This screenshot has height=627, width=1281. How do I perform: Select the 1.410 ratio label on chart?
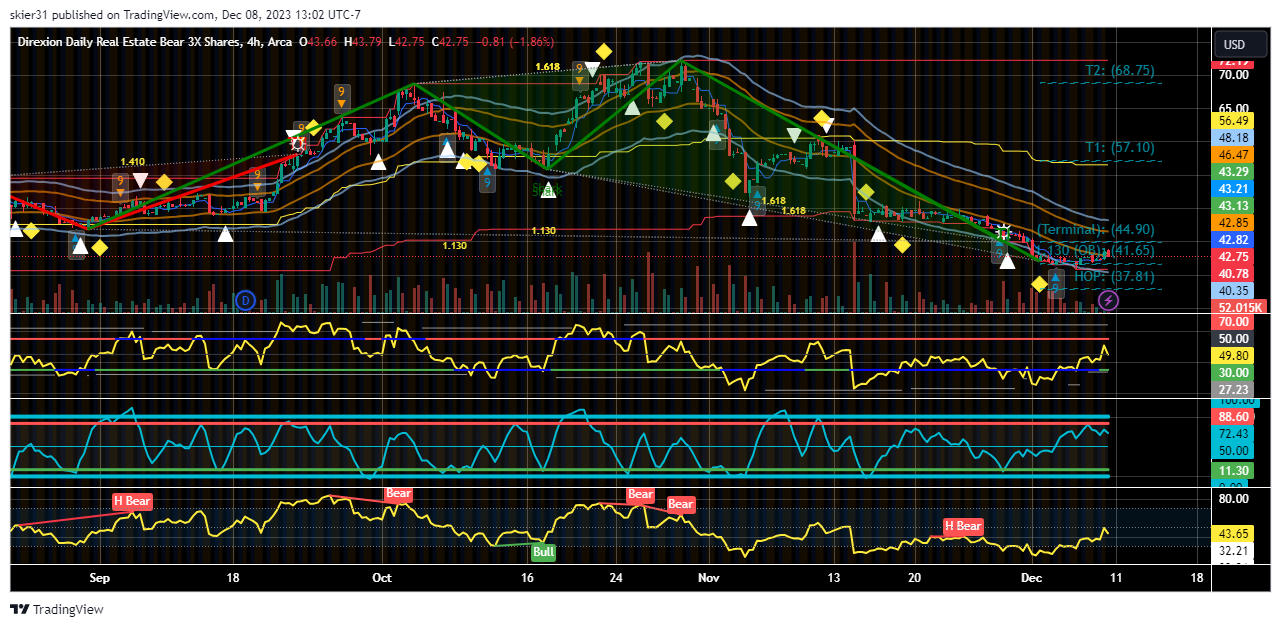(133, 162)
